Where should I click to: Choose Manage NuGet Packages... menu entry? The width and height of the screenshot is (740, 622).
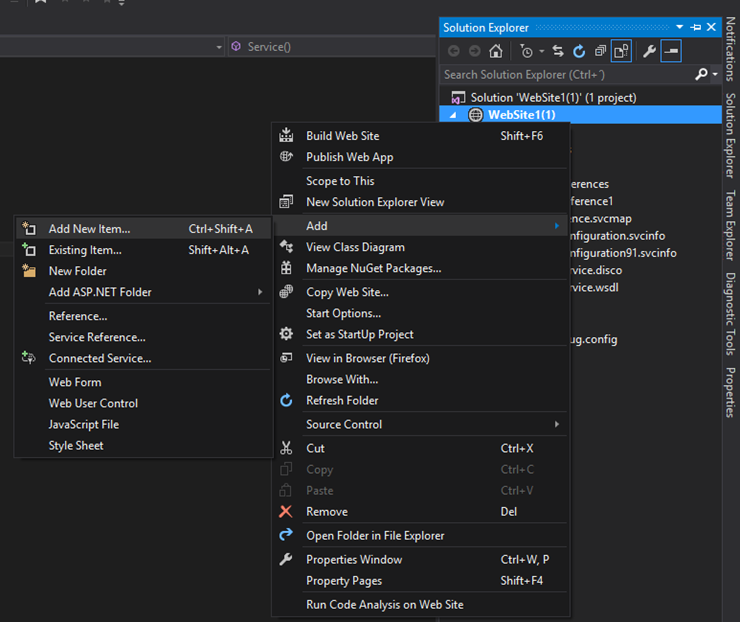pyautogui.click(x=373, y=268)
